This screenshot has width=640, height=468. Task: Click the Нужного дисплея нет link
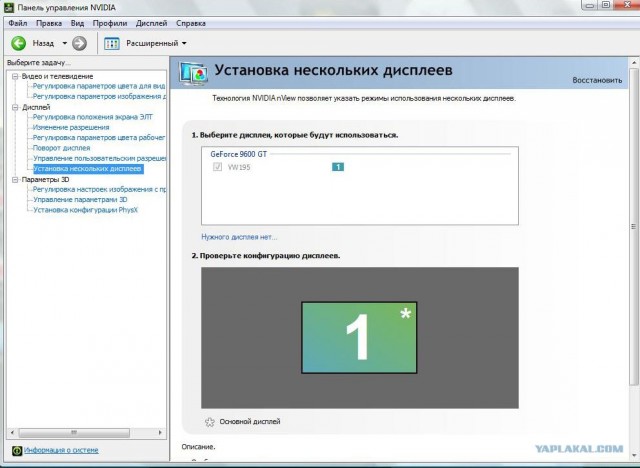click(239, 237)
